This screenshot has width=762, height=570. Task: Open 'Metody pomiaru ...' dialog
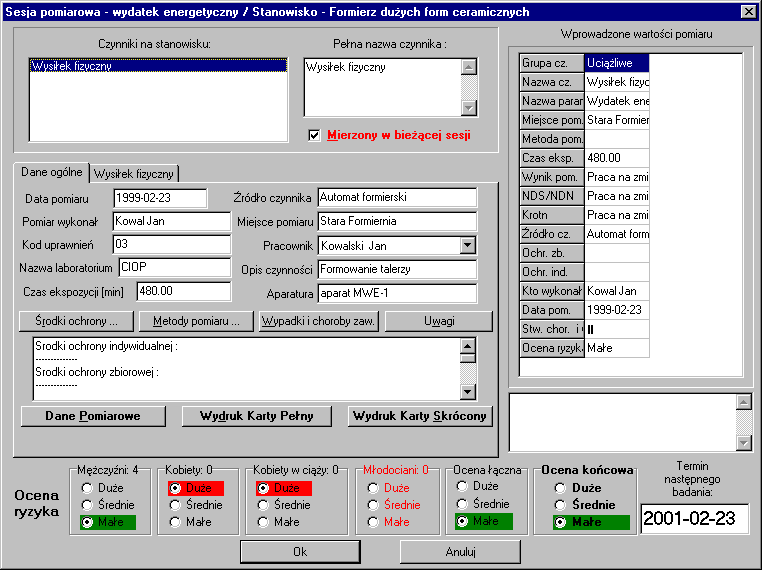tap(196, 322)
